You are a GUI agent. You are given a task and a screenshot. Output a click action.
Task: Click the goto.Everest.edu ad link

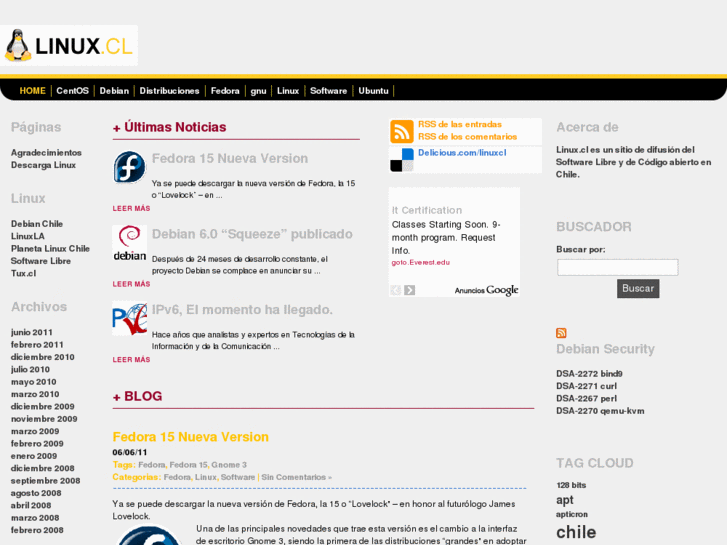[x=421, y=263]
